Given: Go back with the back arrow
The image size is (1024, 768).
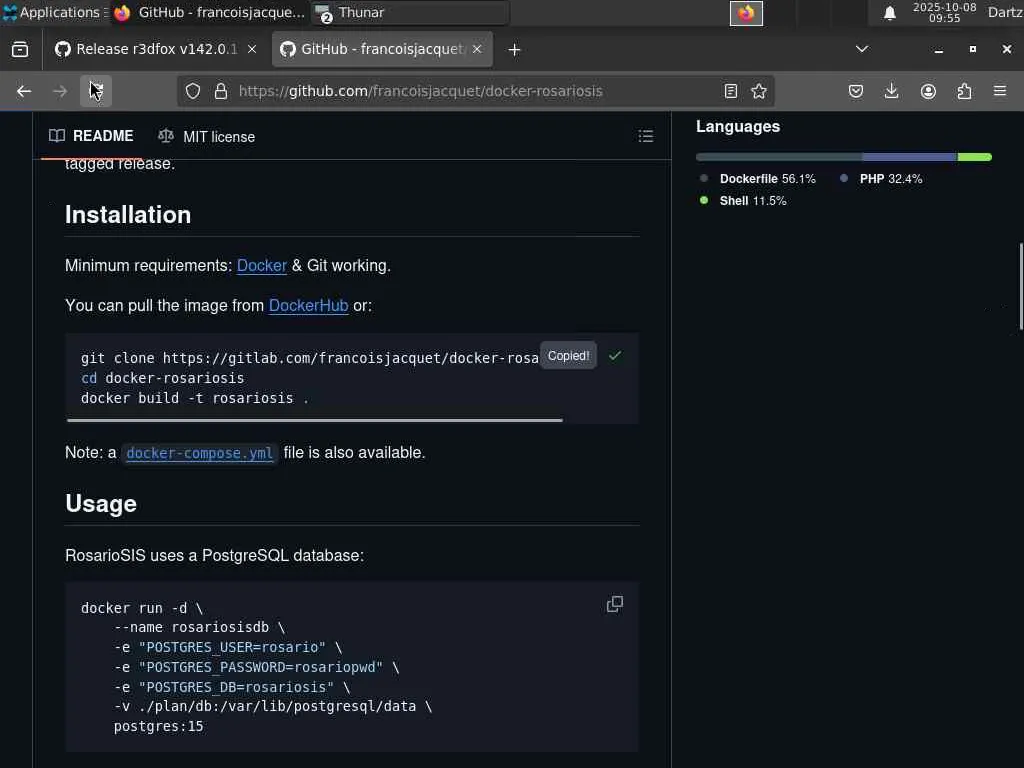Looking at the screenshot, I should click(24, 91).
